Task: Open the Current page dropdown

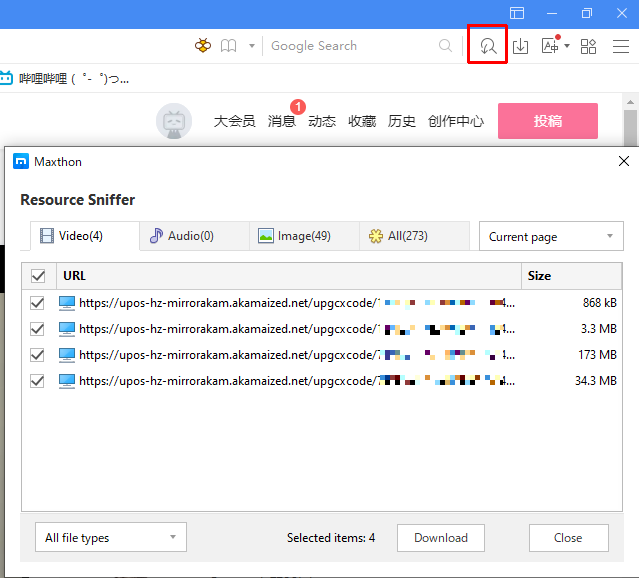Action: tap(551, 236)
